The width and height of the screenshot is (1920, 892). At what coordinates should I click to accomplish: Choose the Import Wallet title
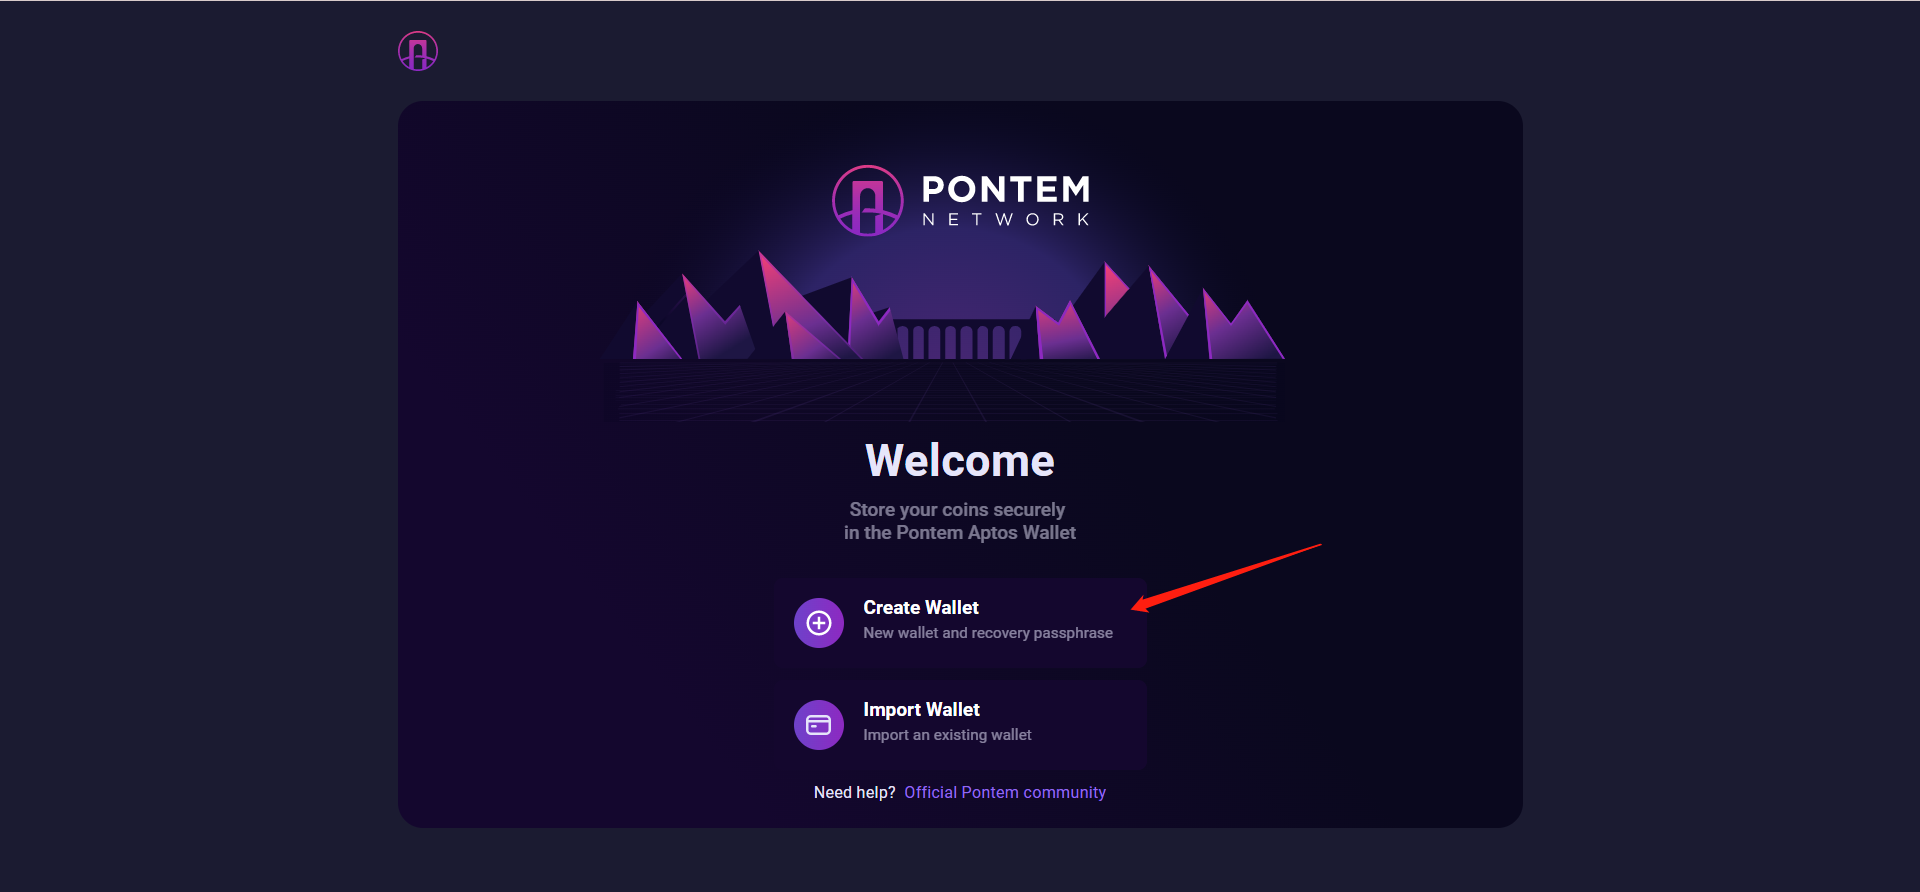[x=921, y=710]
